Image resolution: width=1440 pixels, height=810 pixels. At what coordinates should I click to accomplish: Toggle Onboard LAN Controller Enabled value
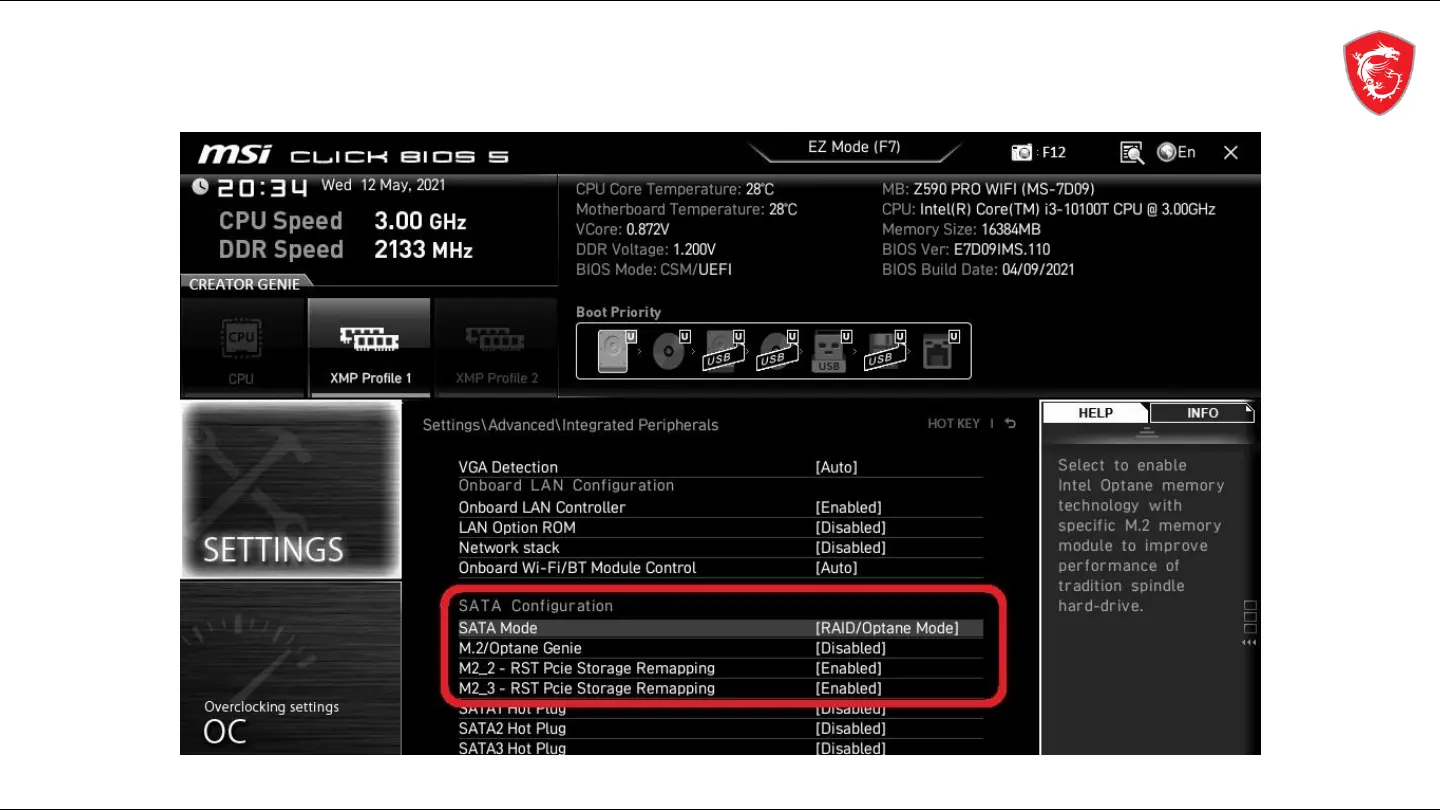pyautogui.click(x=848, y=507)
